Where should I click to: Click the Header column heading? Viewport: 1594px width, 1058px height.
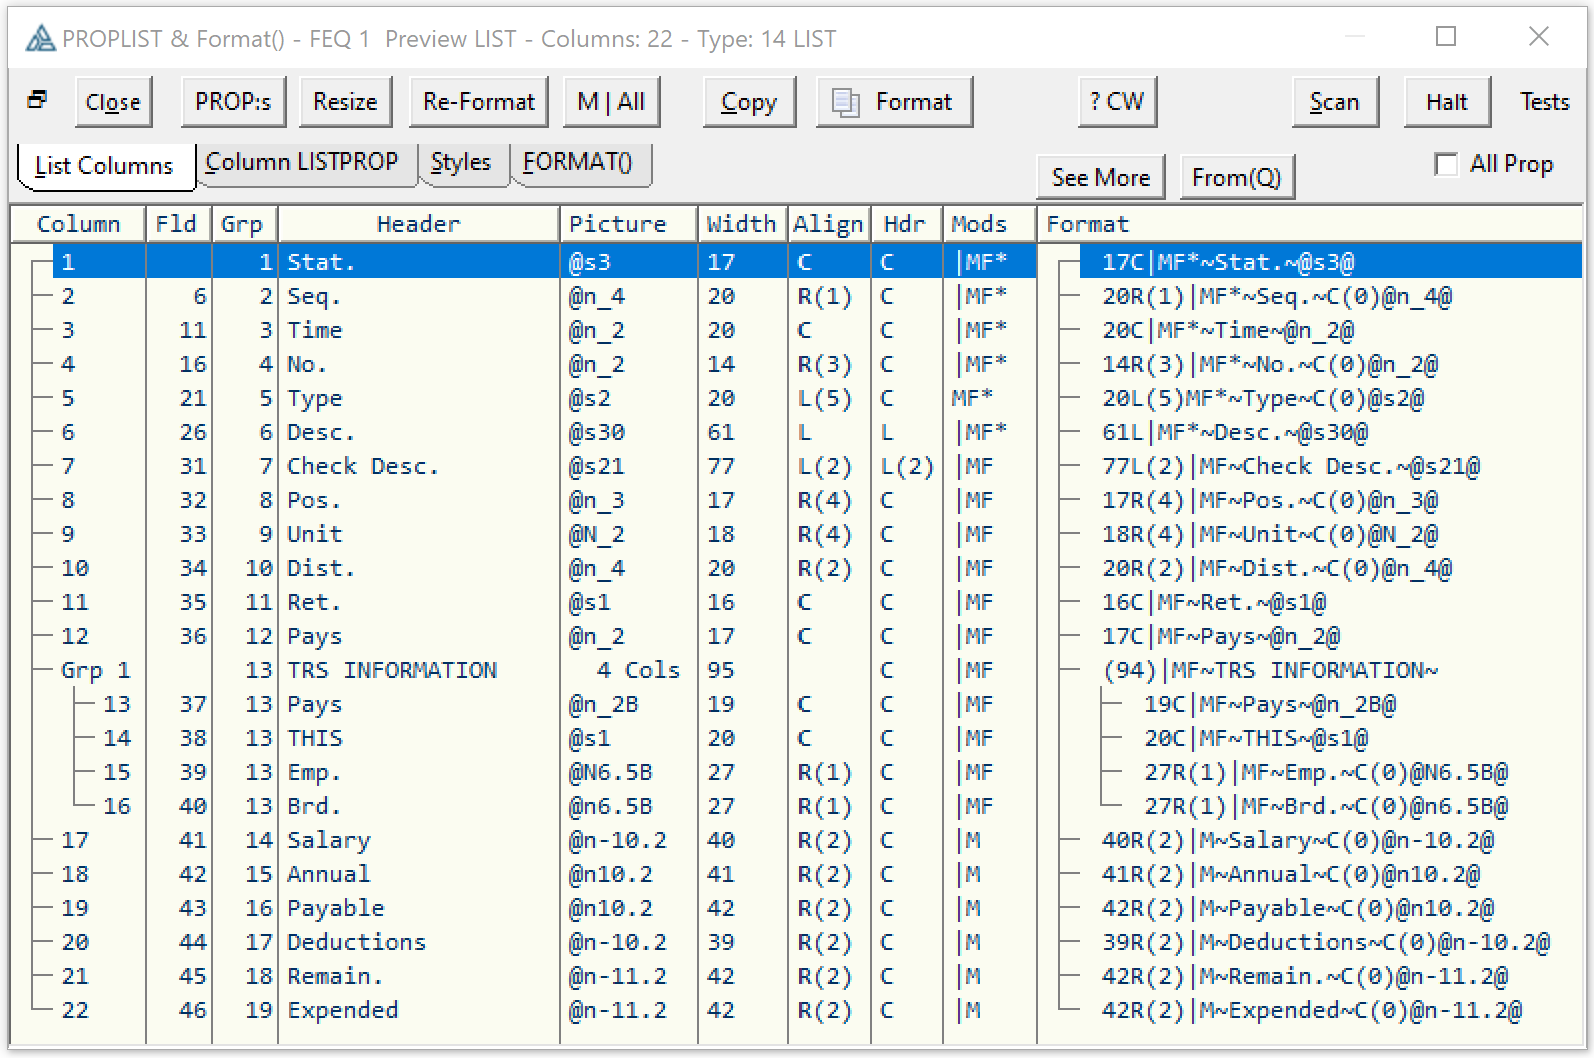(418, 224)
